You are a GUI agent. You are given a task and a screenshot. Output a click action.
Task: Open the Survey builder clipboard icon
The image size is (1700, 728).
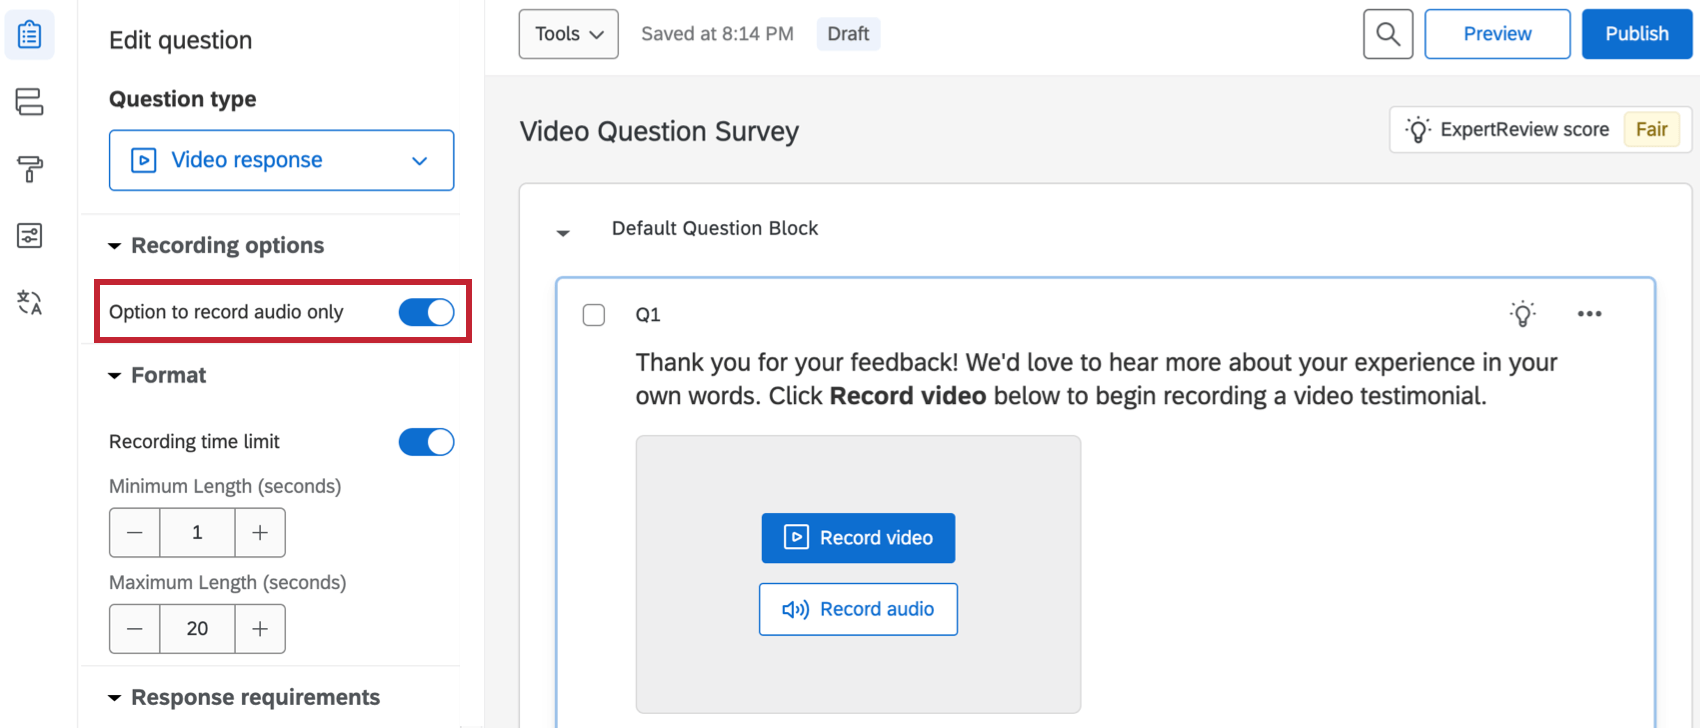(30, 35)
